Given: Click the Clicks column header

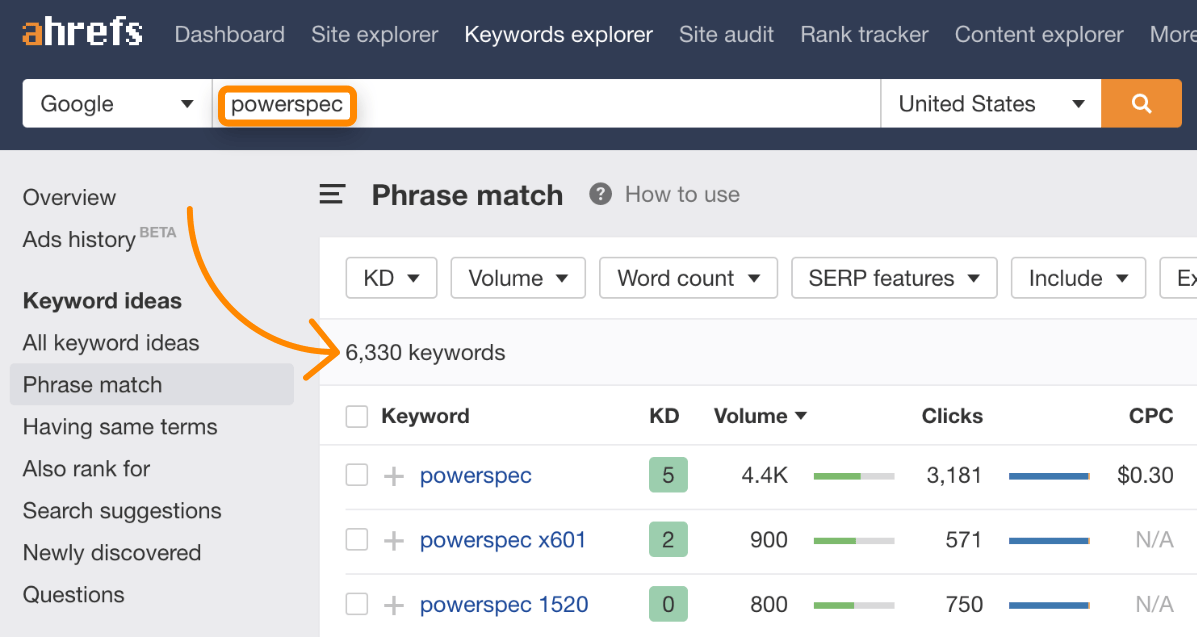Looking at the screenshot, I should (x=952, y=416).
